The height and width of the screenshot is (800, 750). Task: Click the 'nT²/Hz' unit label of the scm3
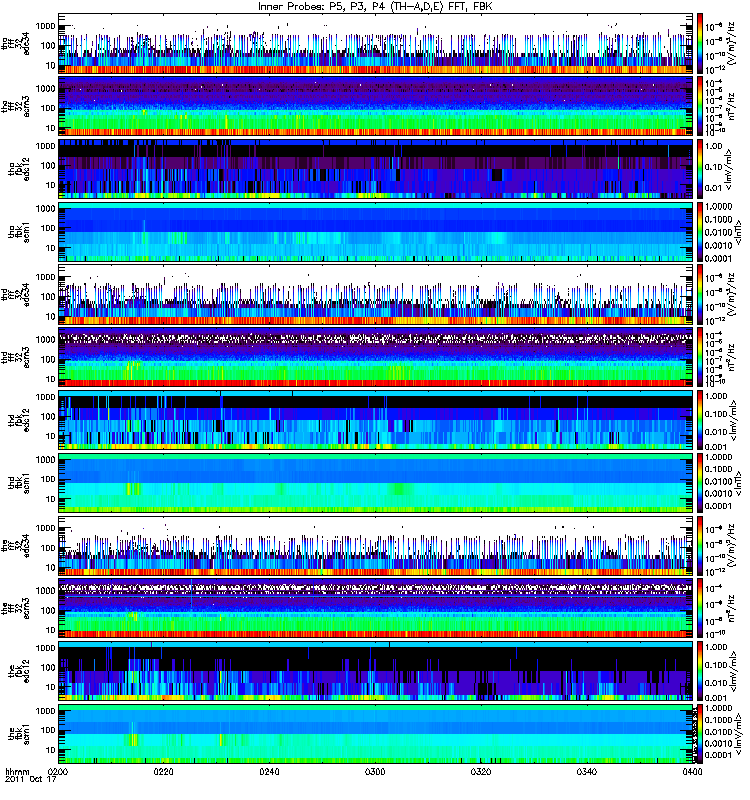coord(731,609)
